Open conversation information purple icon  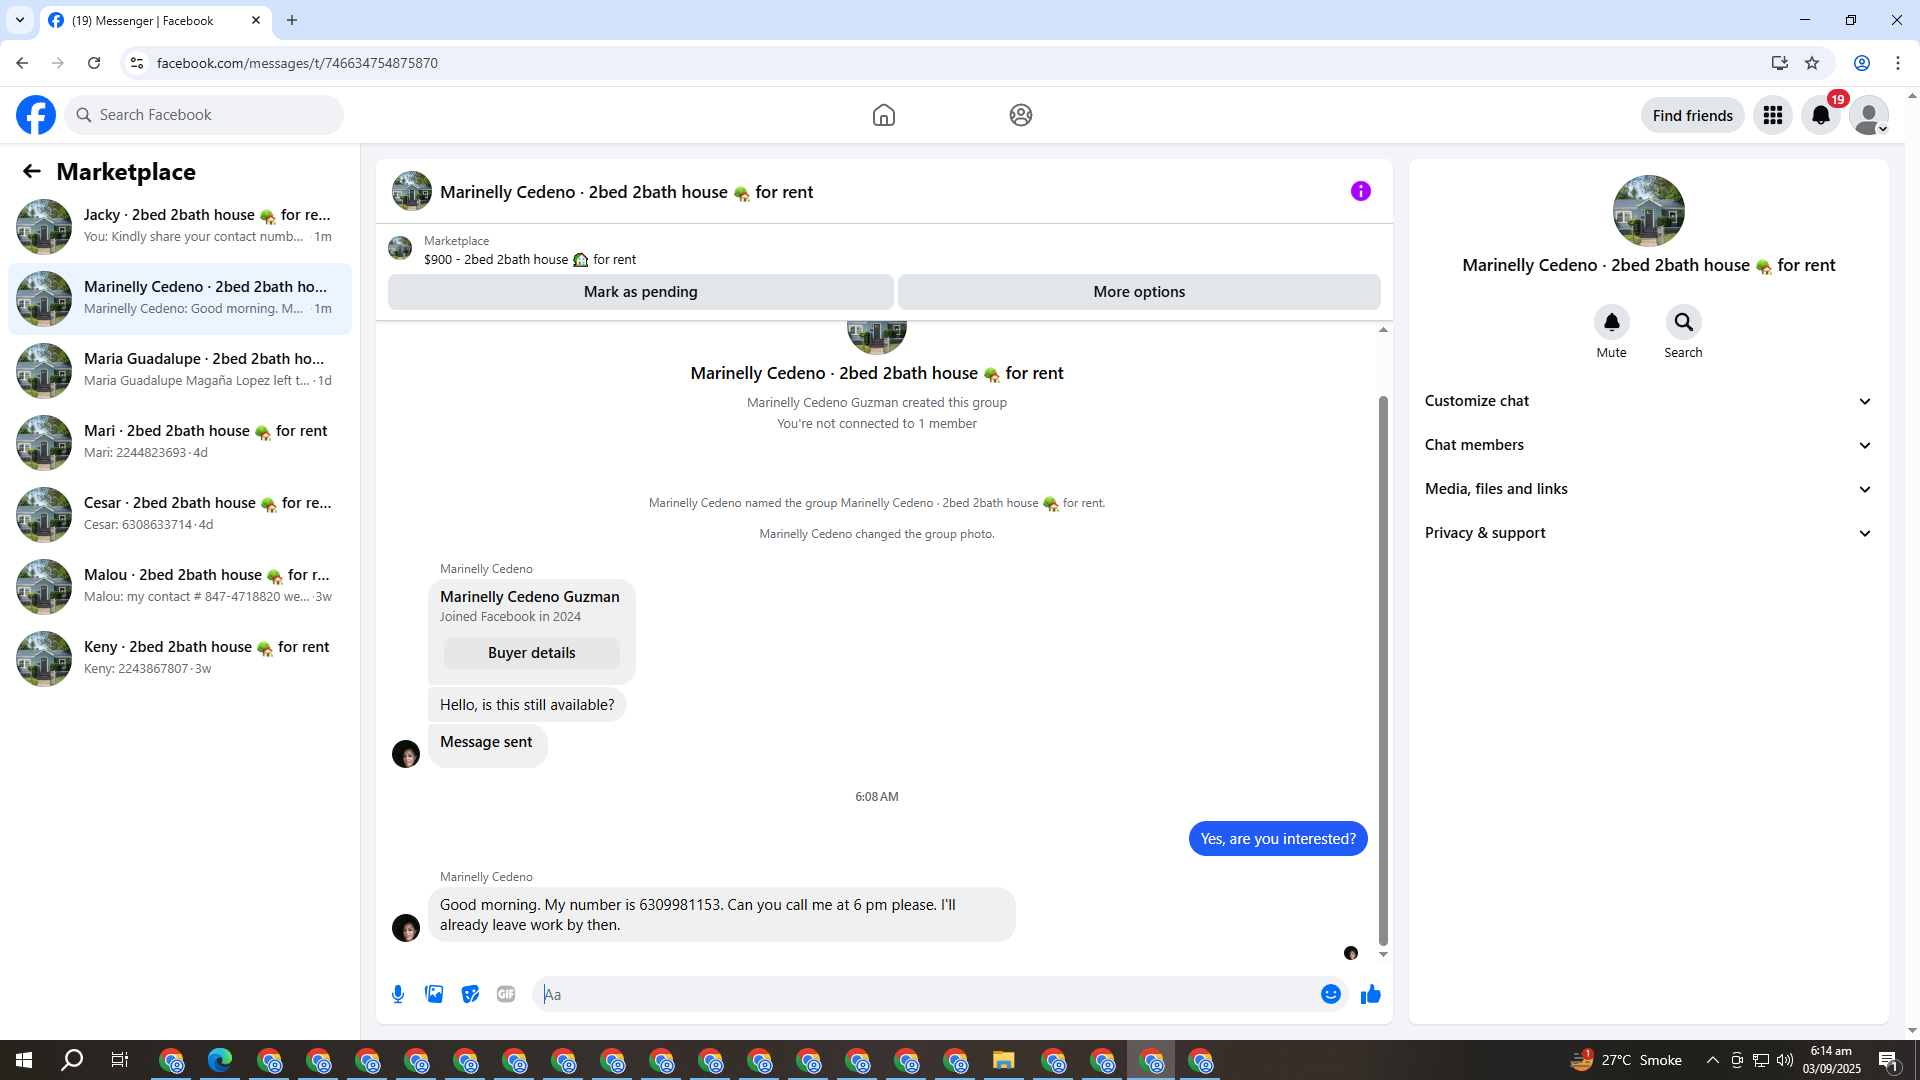point(1361,191)
